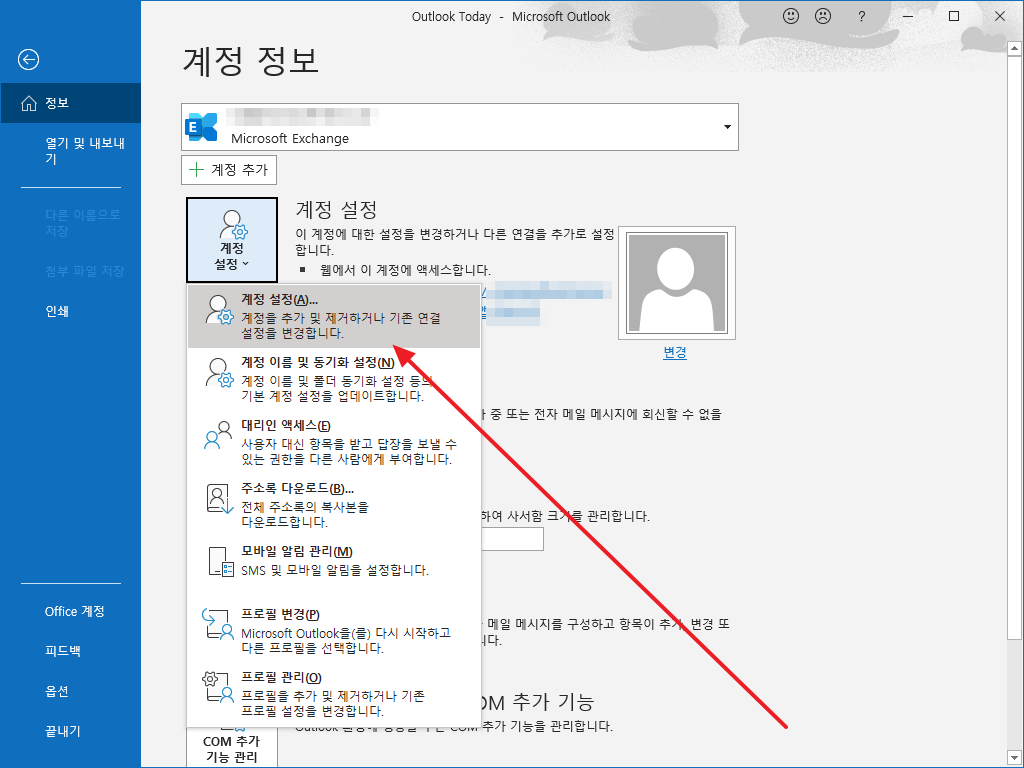Viewport: 1024px width, 768px height.
Task: Open the 정보 tab in sidebar
Action: [x=71, y=103]
